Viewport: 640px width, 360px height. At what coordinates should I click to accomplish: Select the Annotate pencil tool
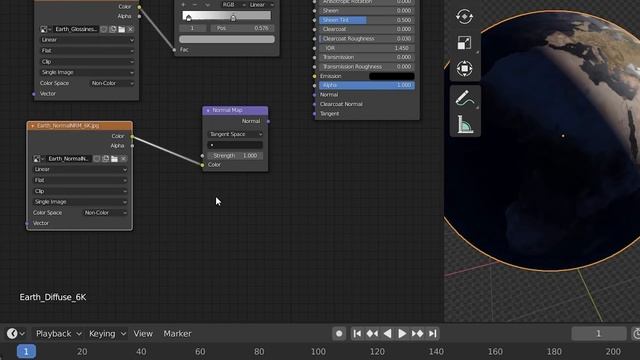coord(465,98)
